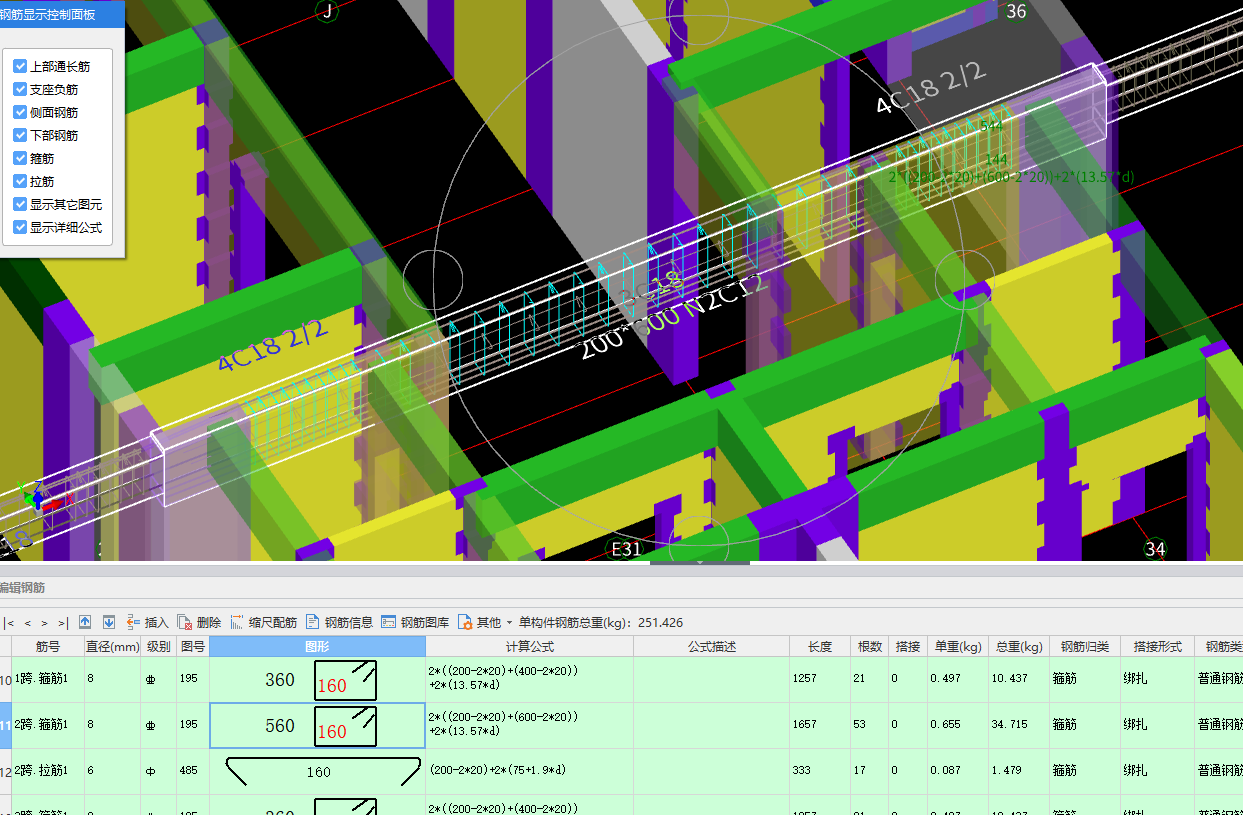The width and height of the screenshot is (1243, 815).
Task: Click the move row down icon
Action: pyautogui.click(x=109, y=622)
